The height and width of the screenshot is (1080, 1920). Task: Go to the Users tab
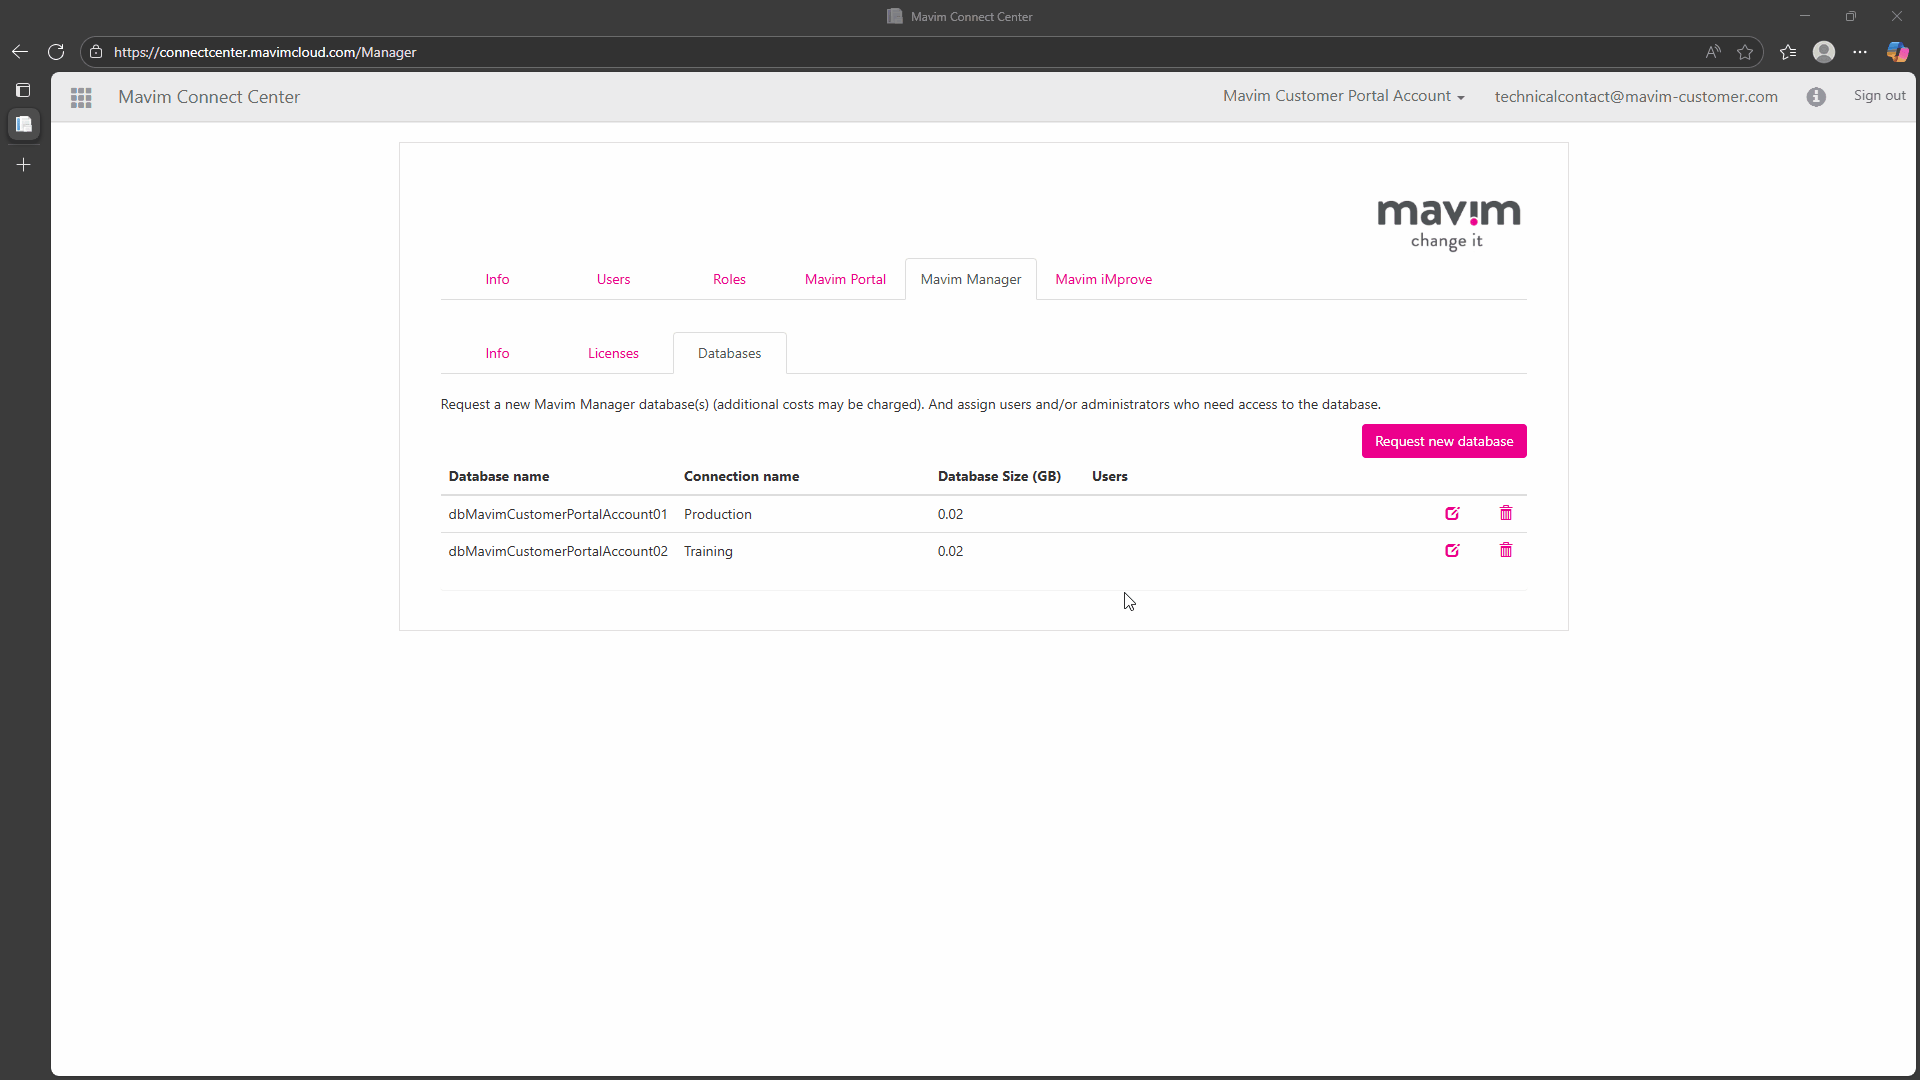click(x=613, y=279)
